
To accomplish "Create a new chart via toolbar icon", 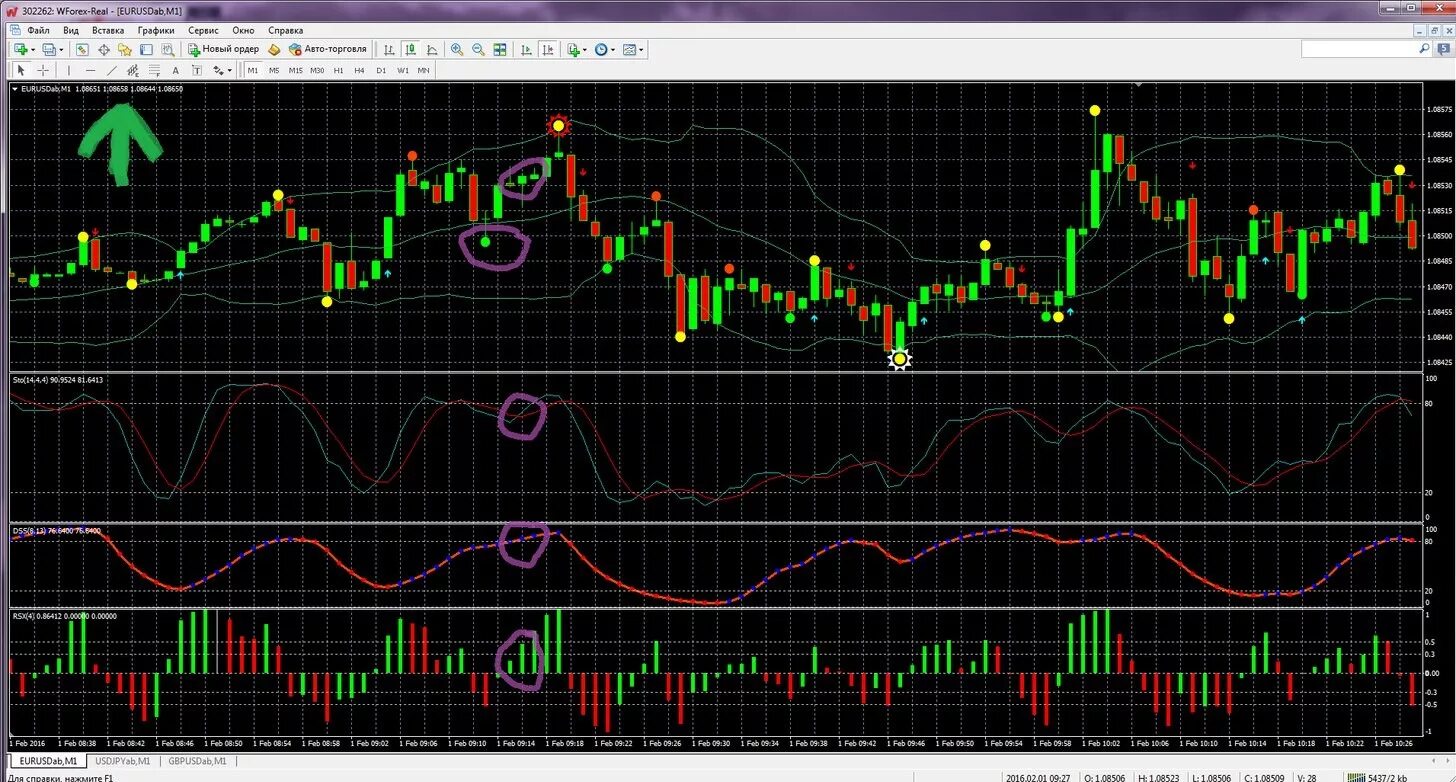I will tap(19, 49).
